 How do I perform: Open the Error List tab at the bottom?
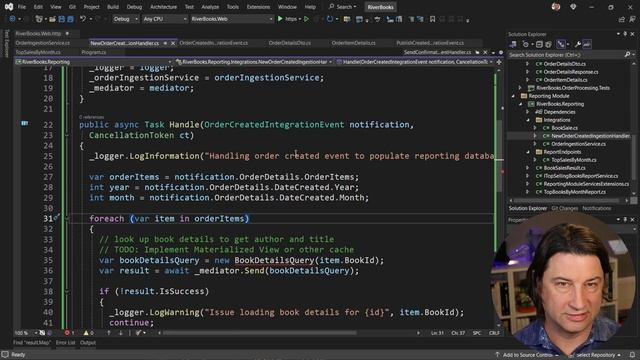tap(65, 342)
